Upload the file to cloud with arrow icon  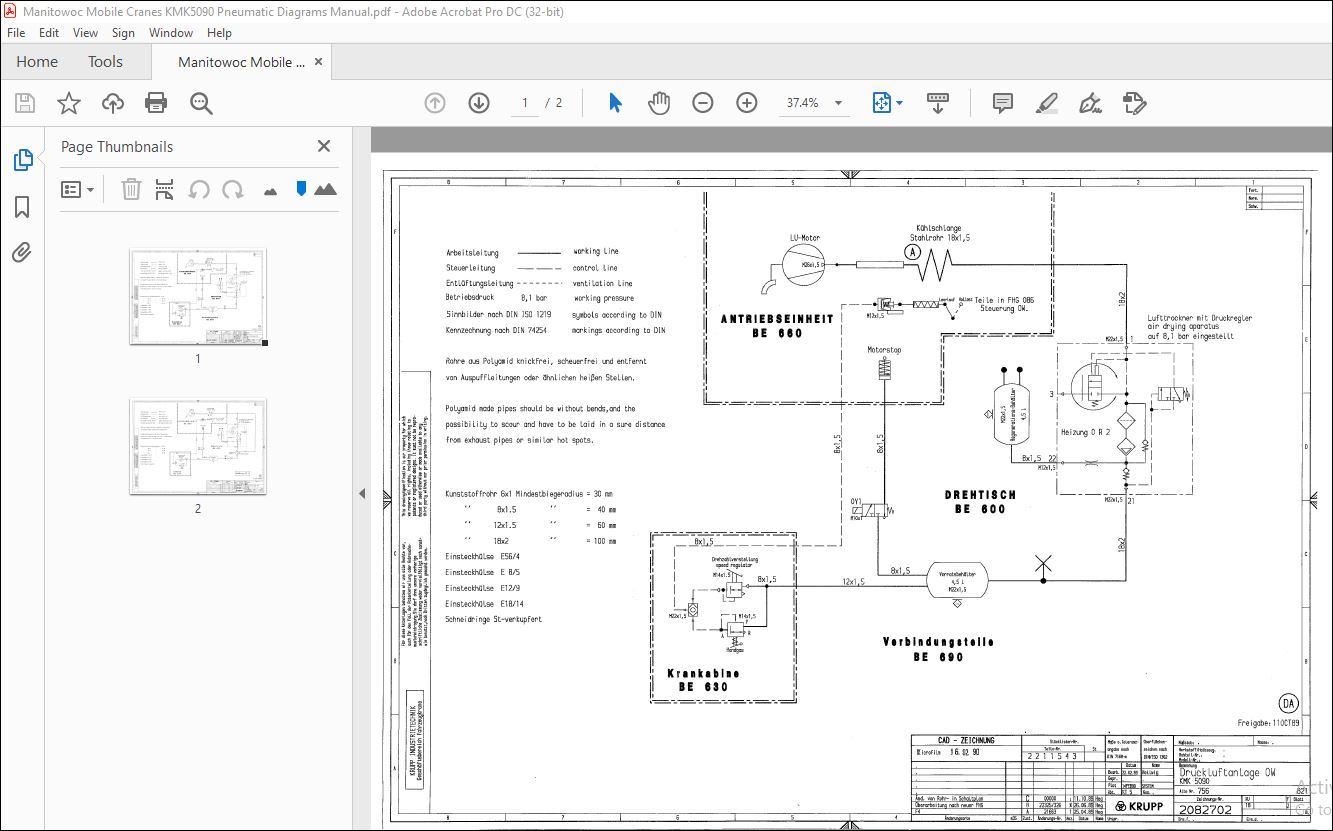point(112,103)
